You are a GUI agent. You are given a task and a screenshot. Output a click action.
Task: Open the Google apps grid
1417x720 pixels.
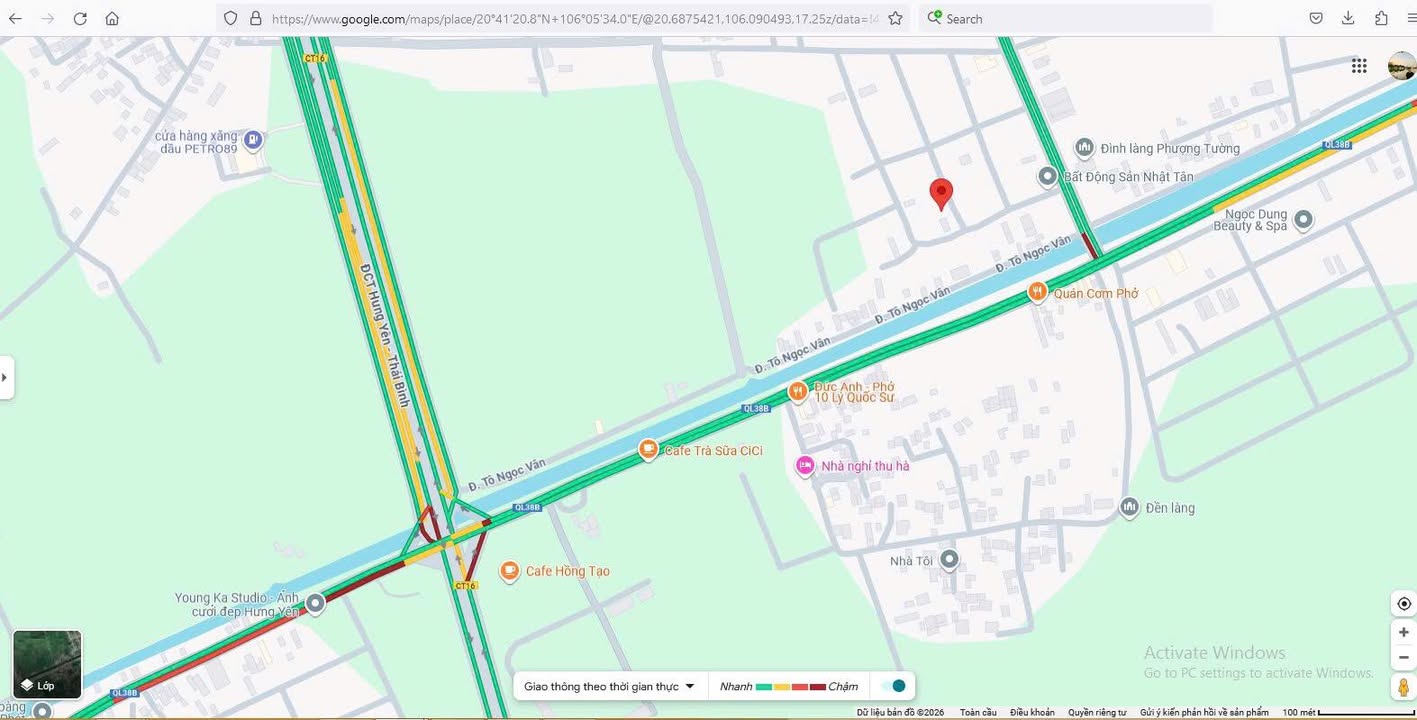coord(1359,66)
